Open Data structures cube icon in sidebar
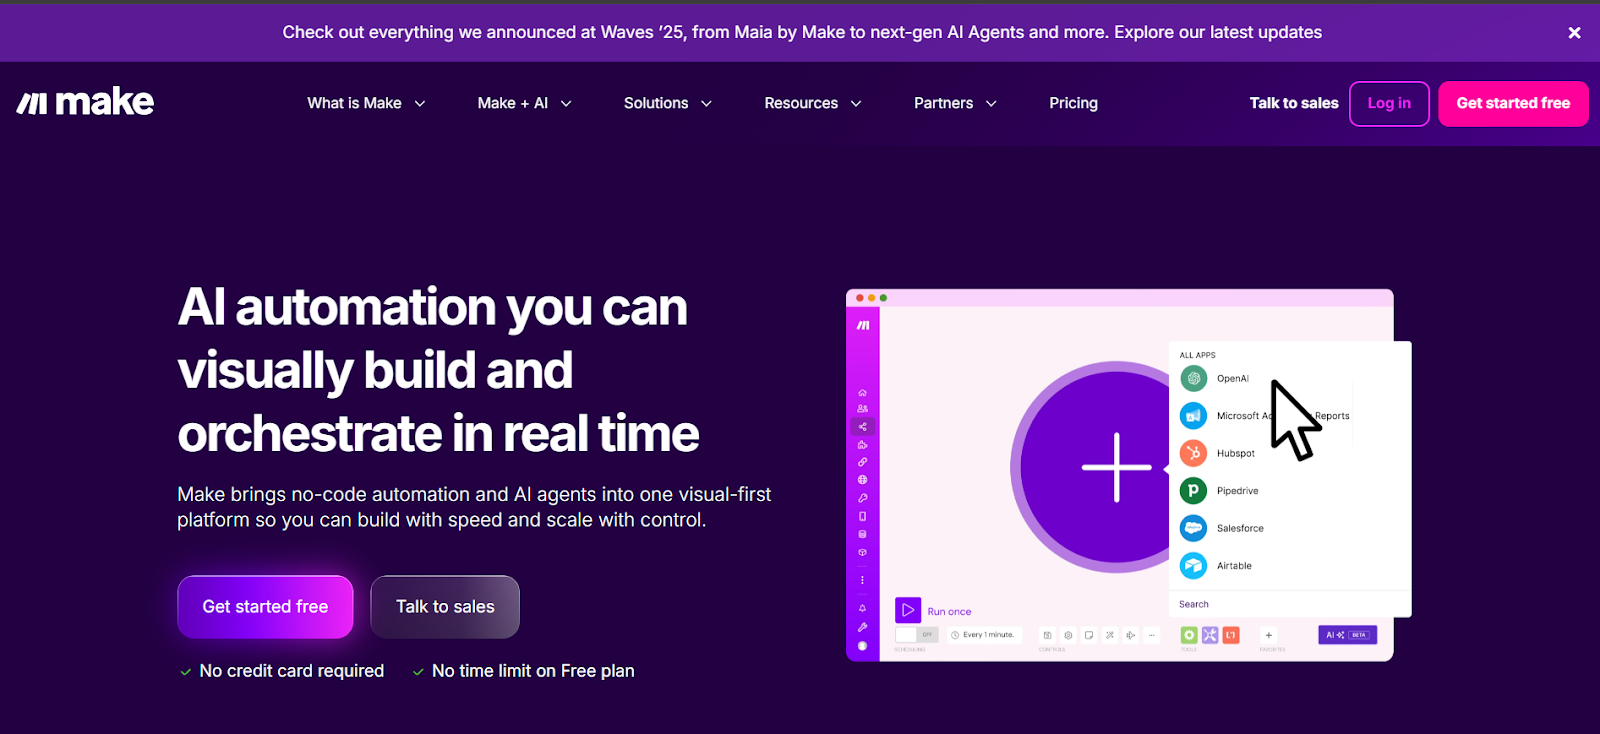The height and width of the screenshot is (734, 1600). click(x=862, y=552)
